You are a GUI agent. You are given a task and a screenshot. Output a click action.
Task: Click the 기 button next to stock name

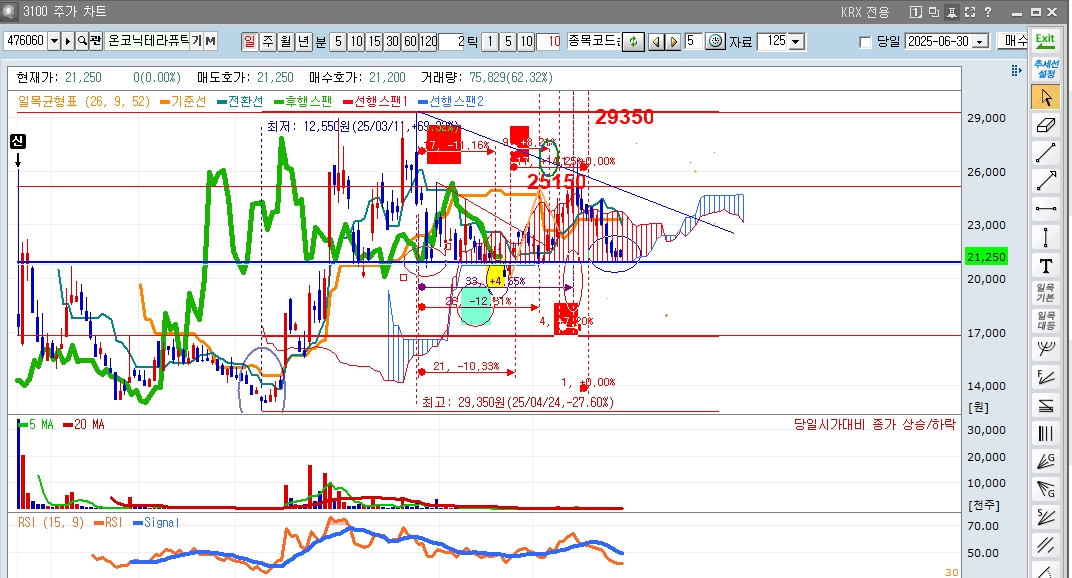pyautogui.click(x=196, y=41)
